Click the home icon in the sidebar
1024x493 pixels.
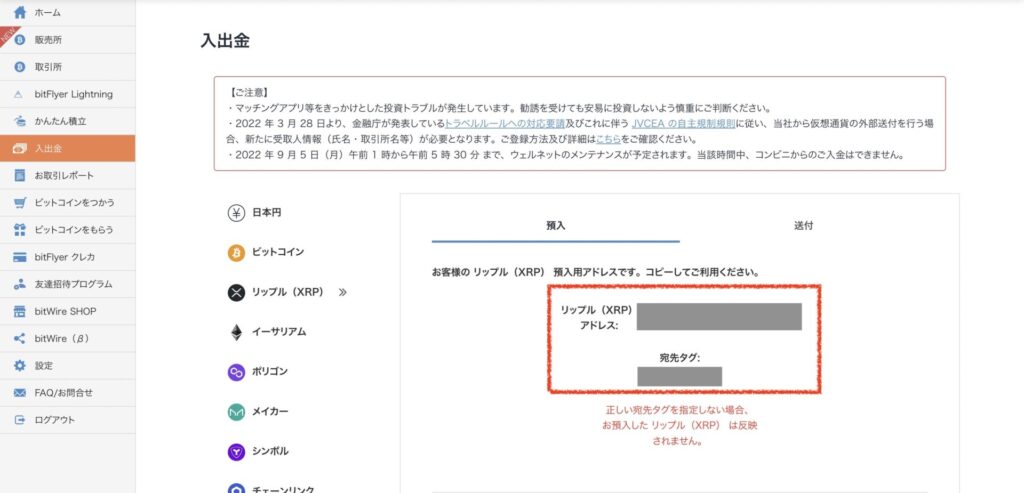coord(20,12)
